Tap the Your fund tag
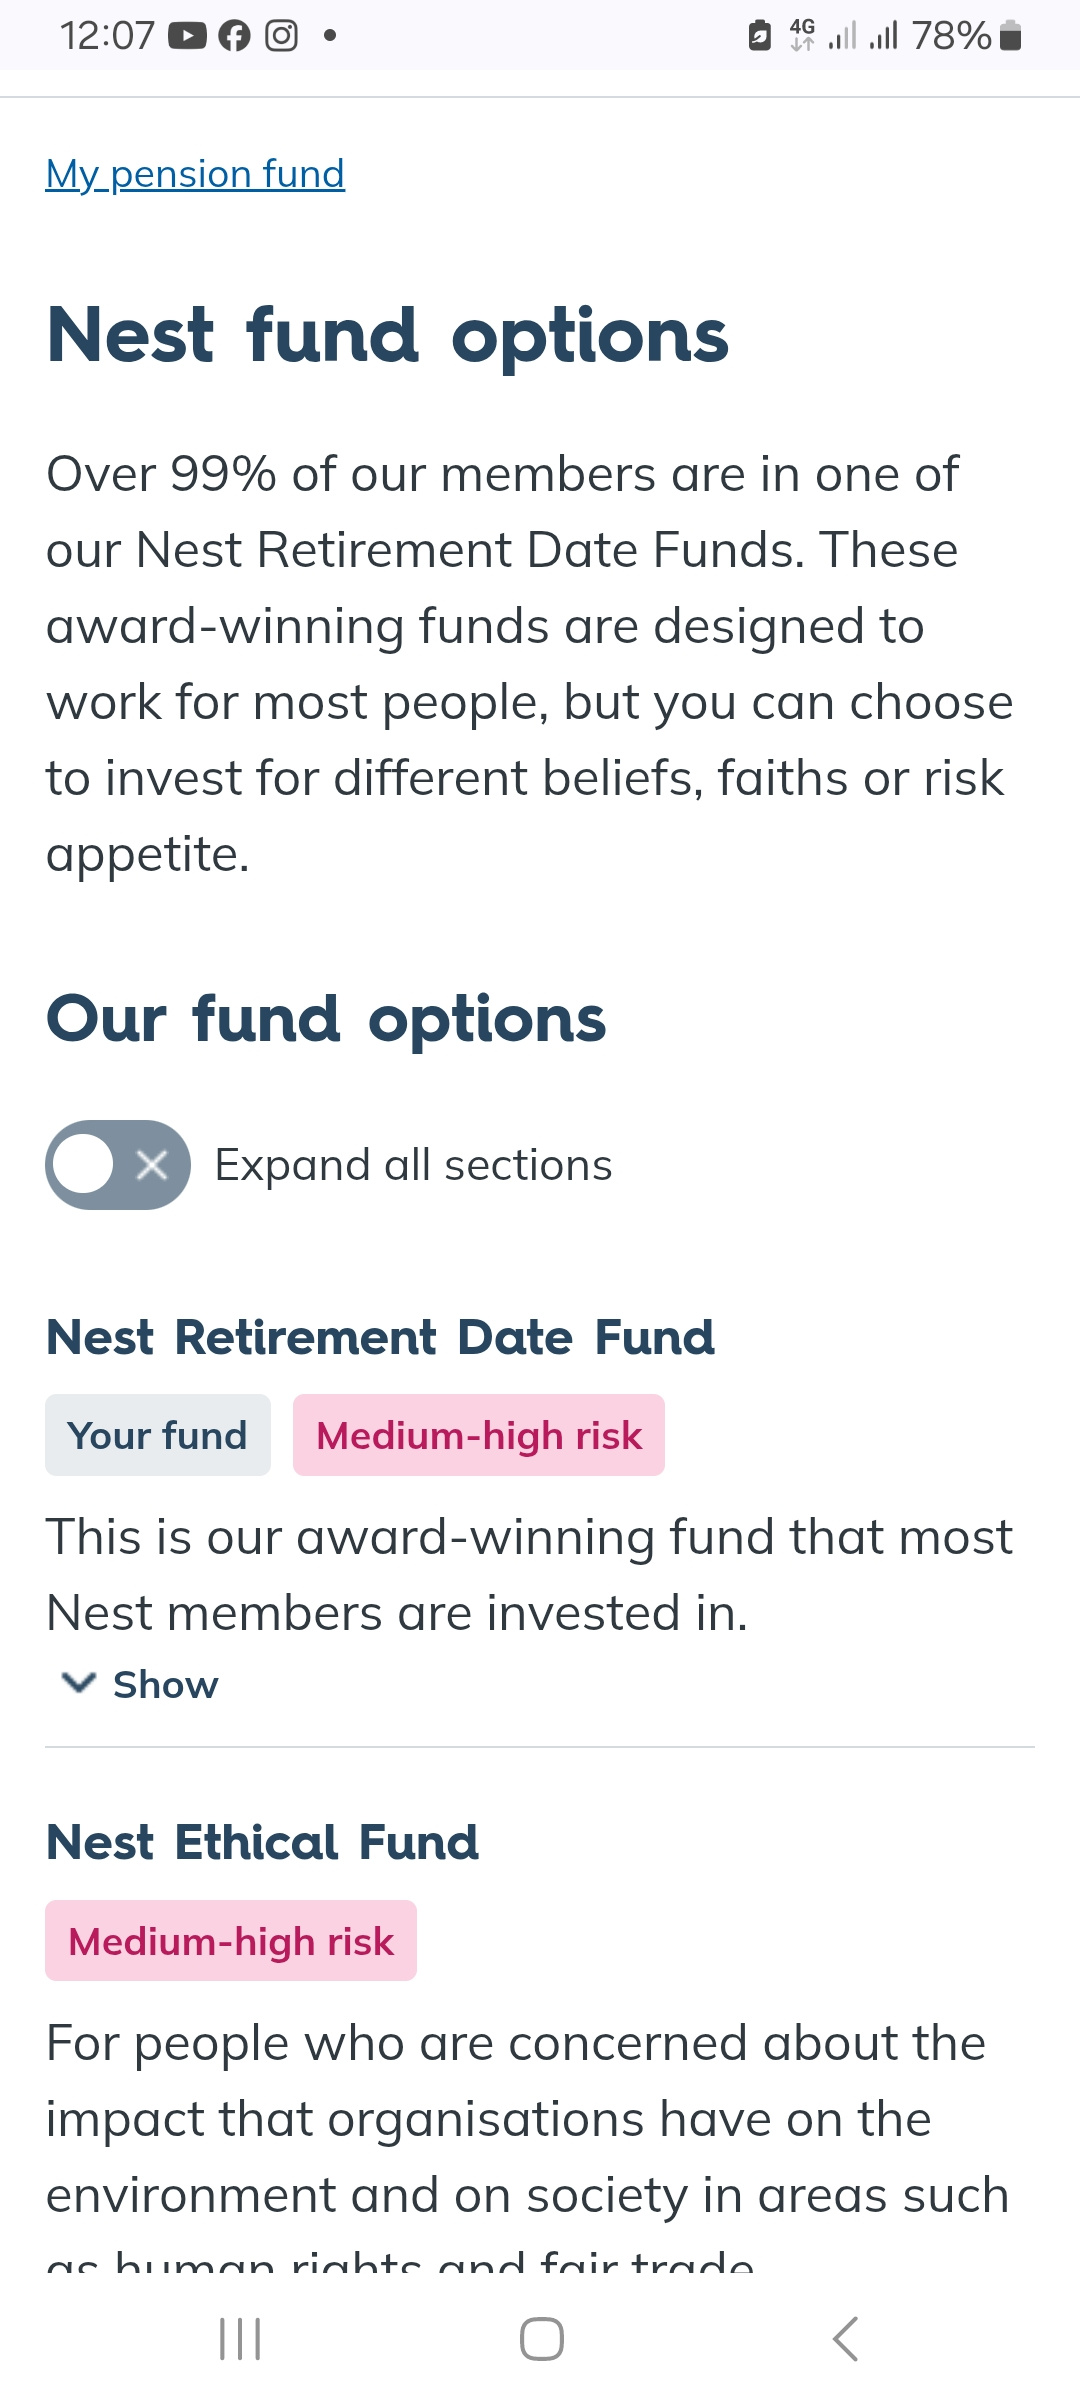This screenshot has height=2408, width=1080. tap(157, 1435)
